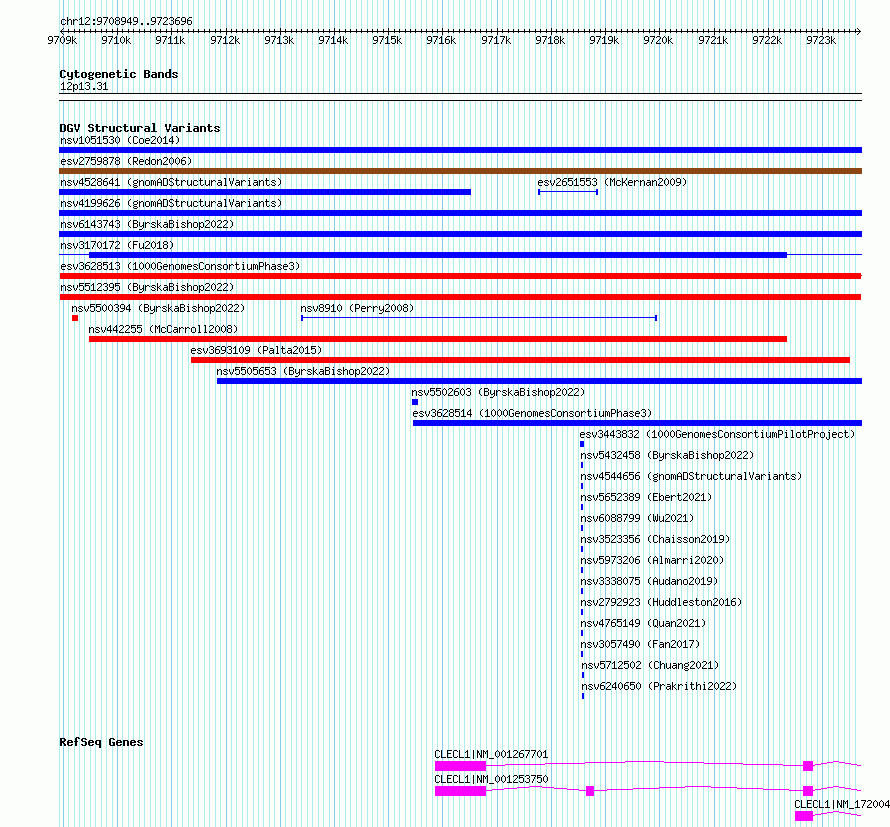Screen dimensions: 890x827
Task: Click the 9712k ruler tick label
Action: click(x=225, y=40)
